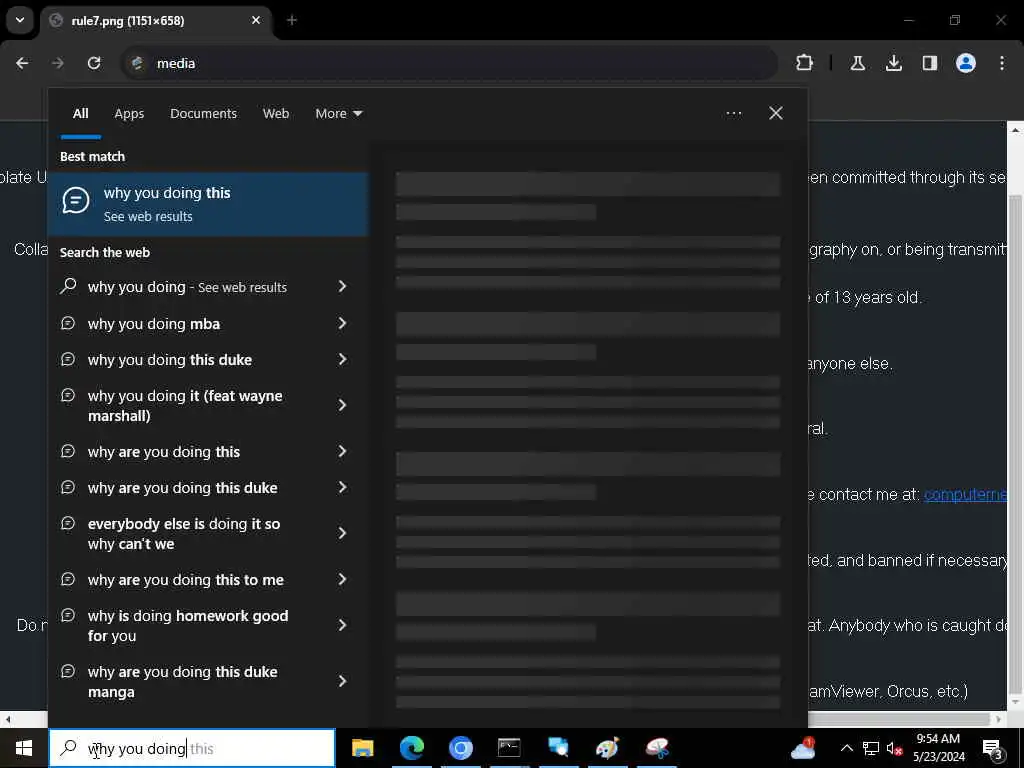Show hidden system tray icons
The height and width of the screenshot is (768, 1024).
(x=846, y=748)
